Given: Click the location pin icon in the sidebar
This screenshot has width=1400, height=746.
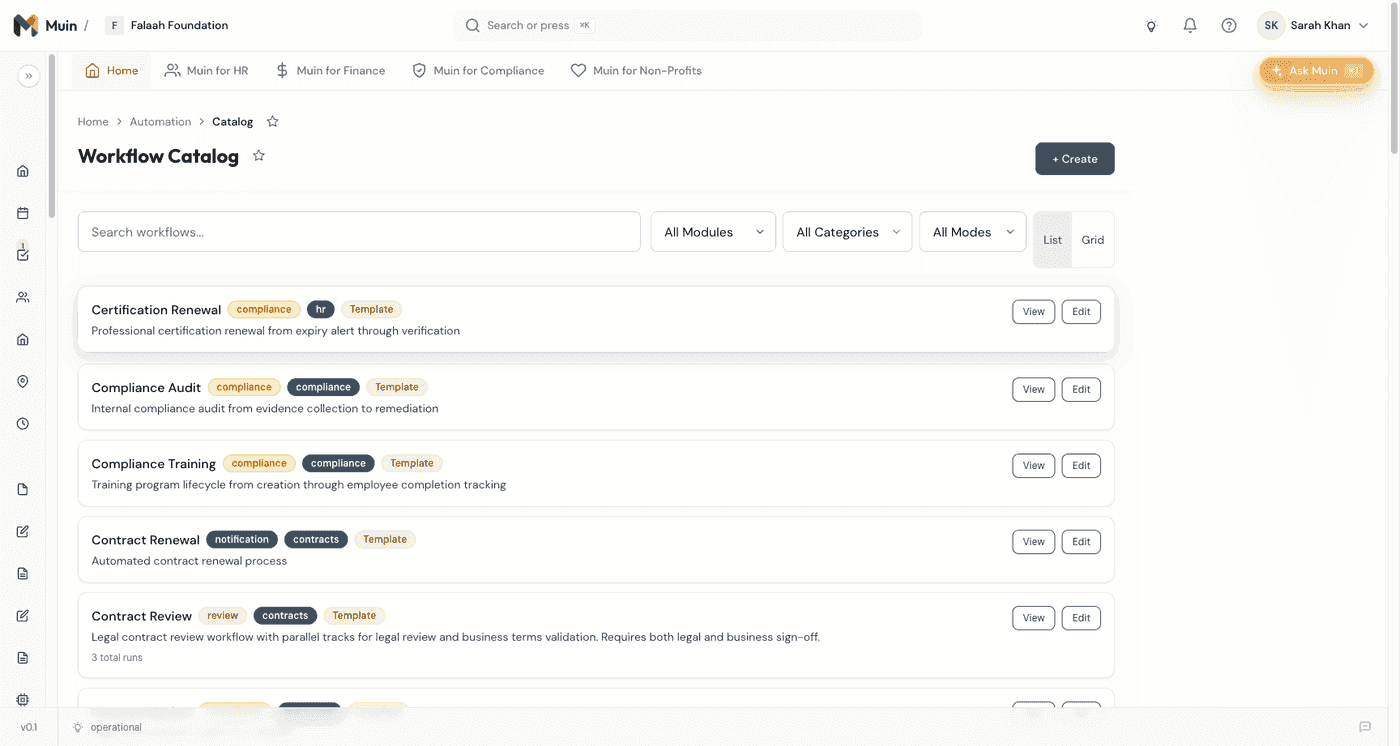Looking at the screenshot, I should pyautogui.click(x=22, y=381).
